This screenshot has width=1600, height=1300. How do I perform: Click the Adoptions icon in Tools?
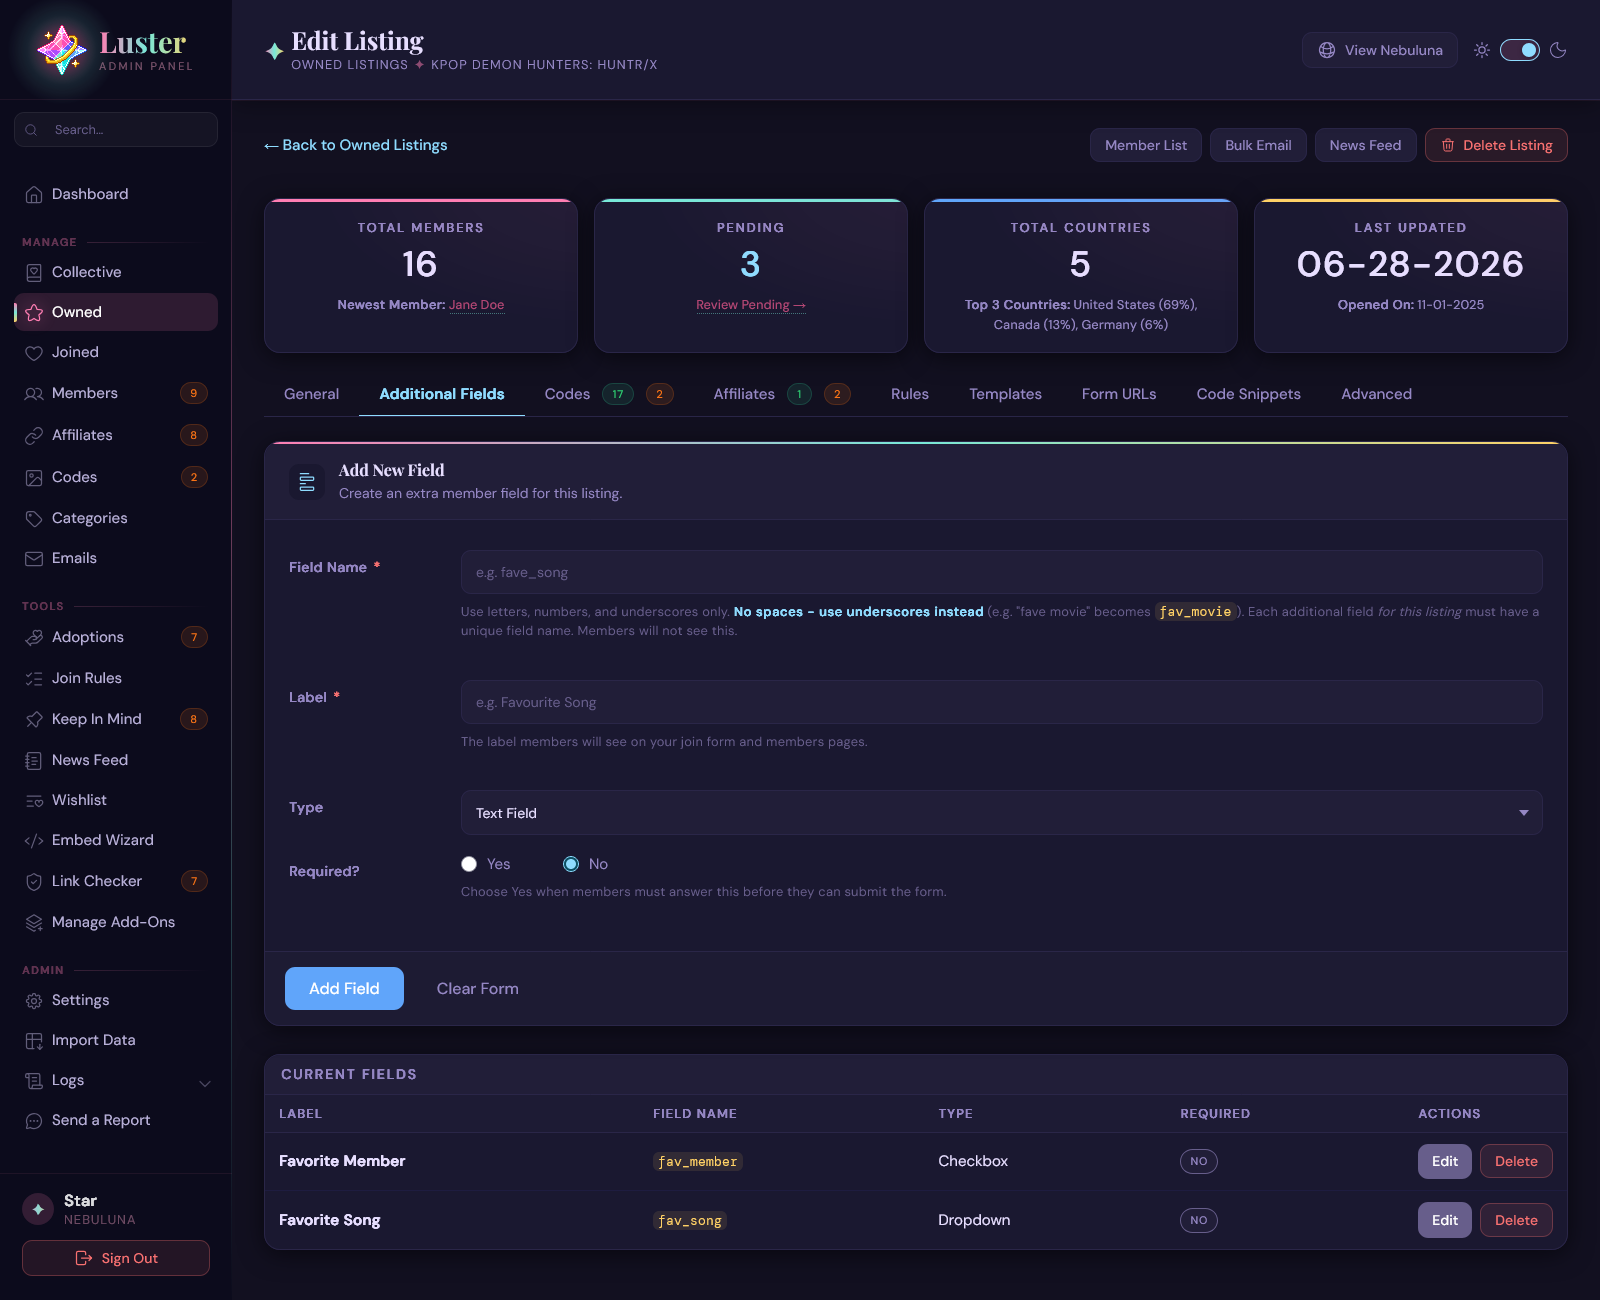click(x=34, y=637)
